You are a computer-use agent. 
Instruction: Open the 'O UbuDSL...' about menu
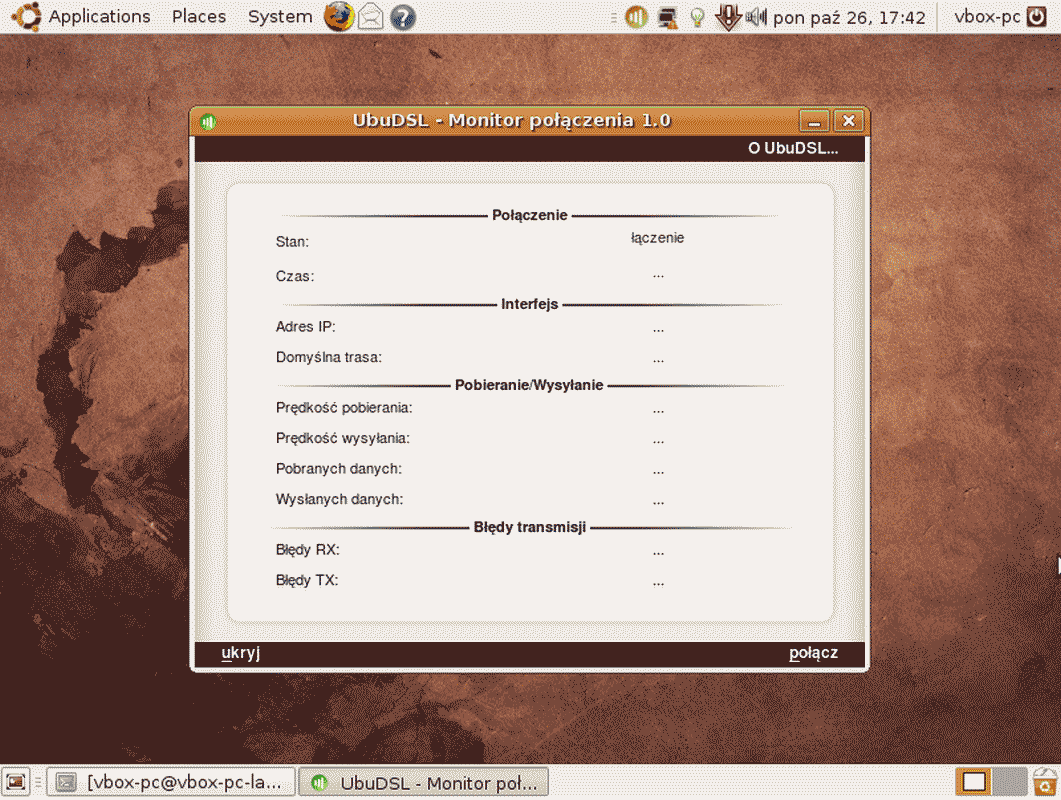tap(793, 148)
